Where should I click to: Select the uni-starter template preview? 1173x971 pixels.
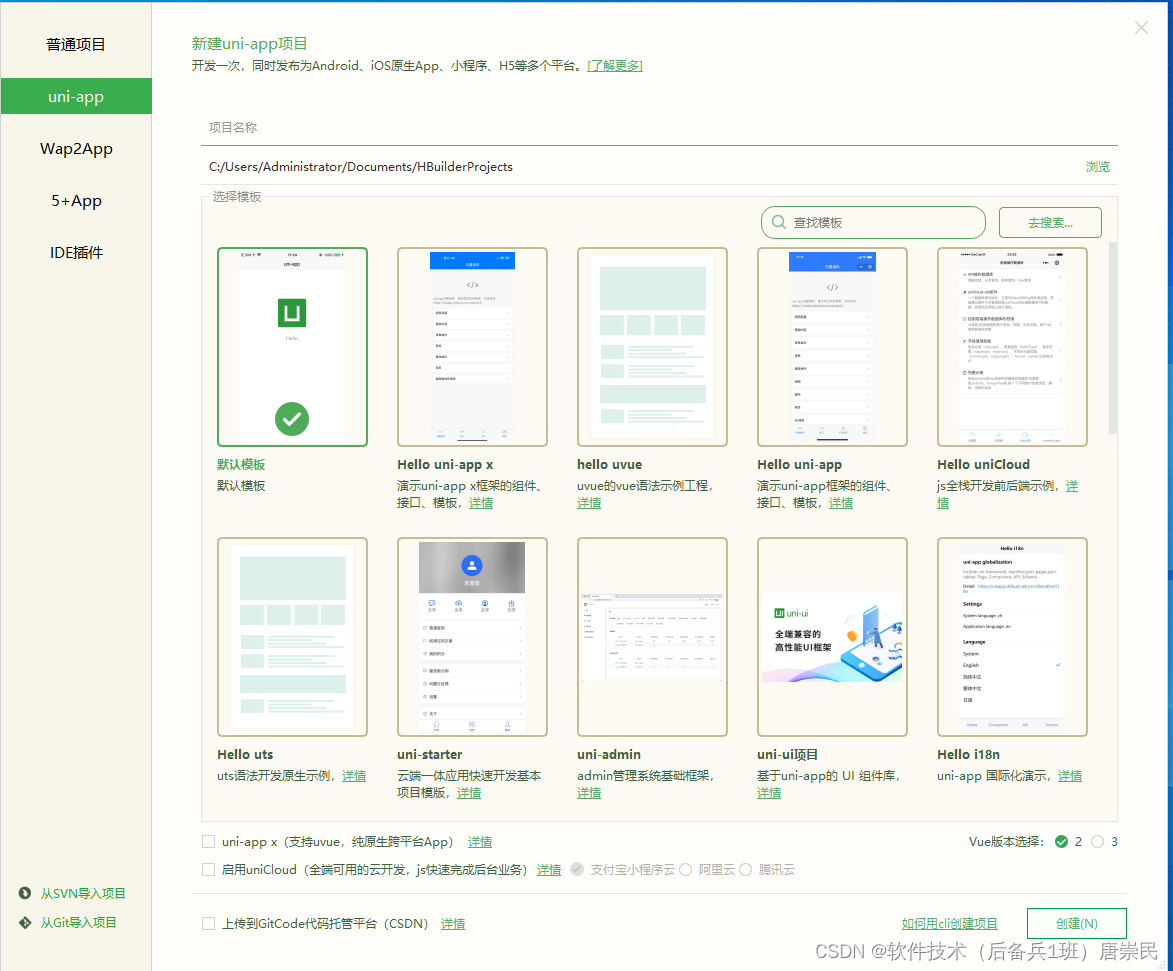tap(471, 636)
